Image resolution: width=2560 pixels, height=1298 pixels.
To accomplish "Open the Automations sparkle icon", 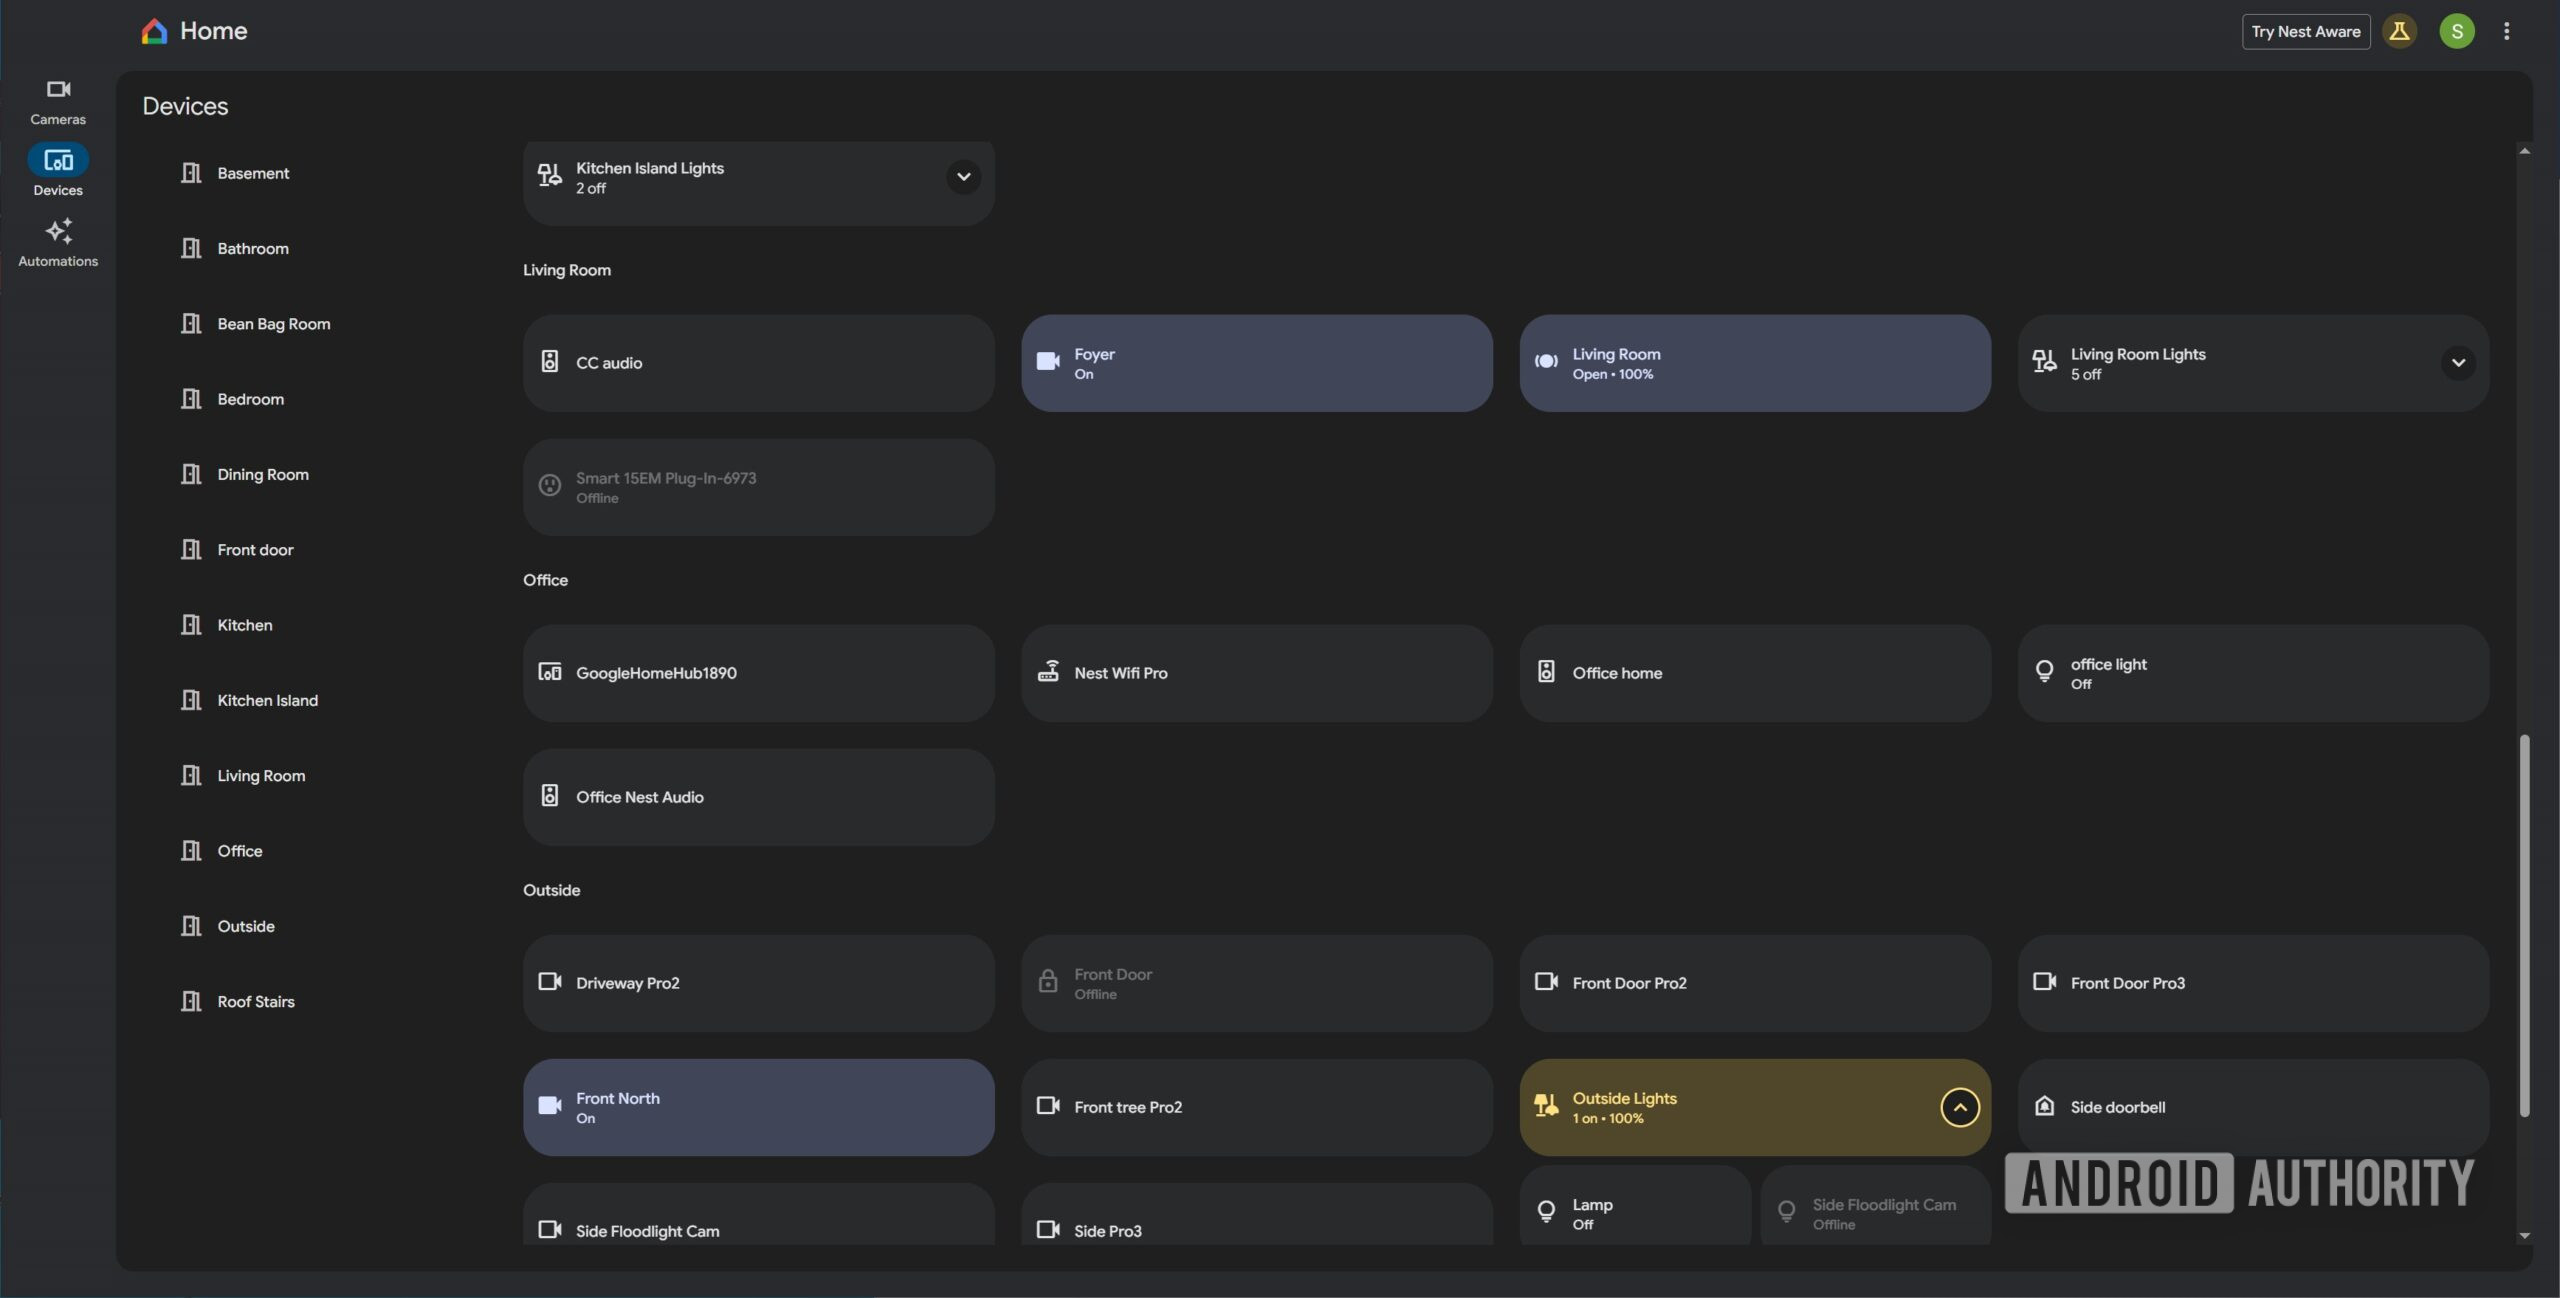I will point(58,232).
